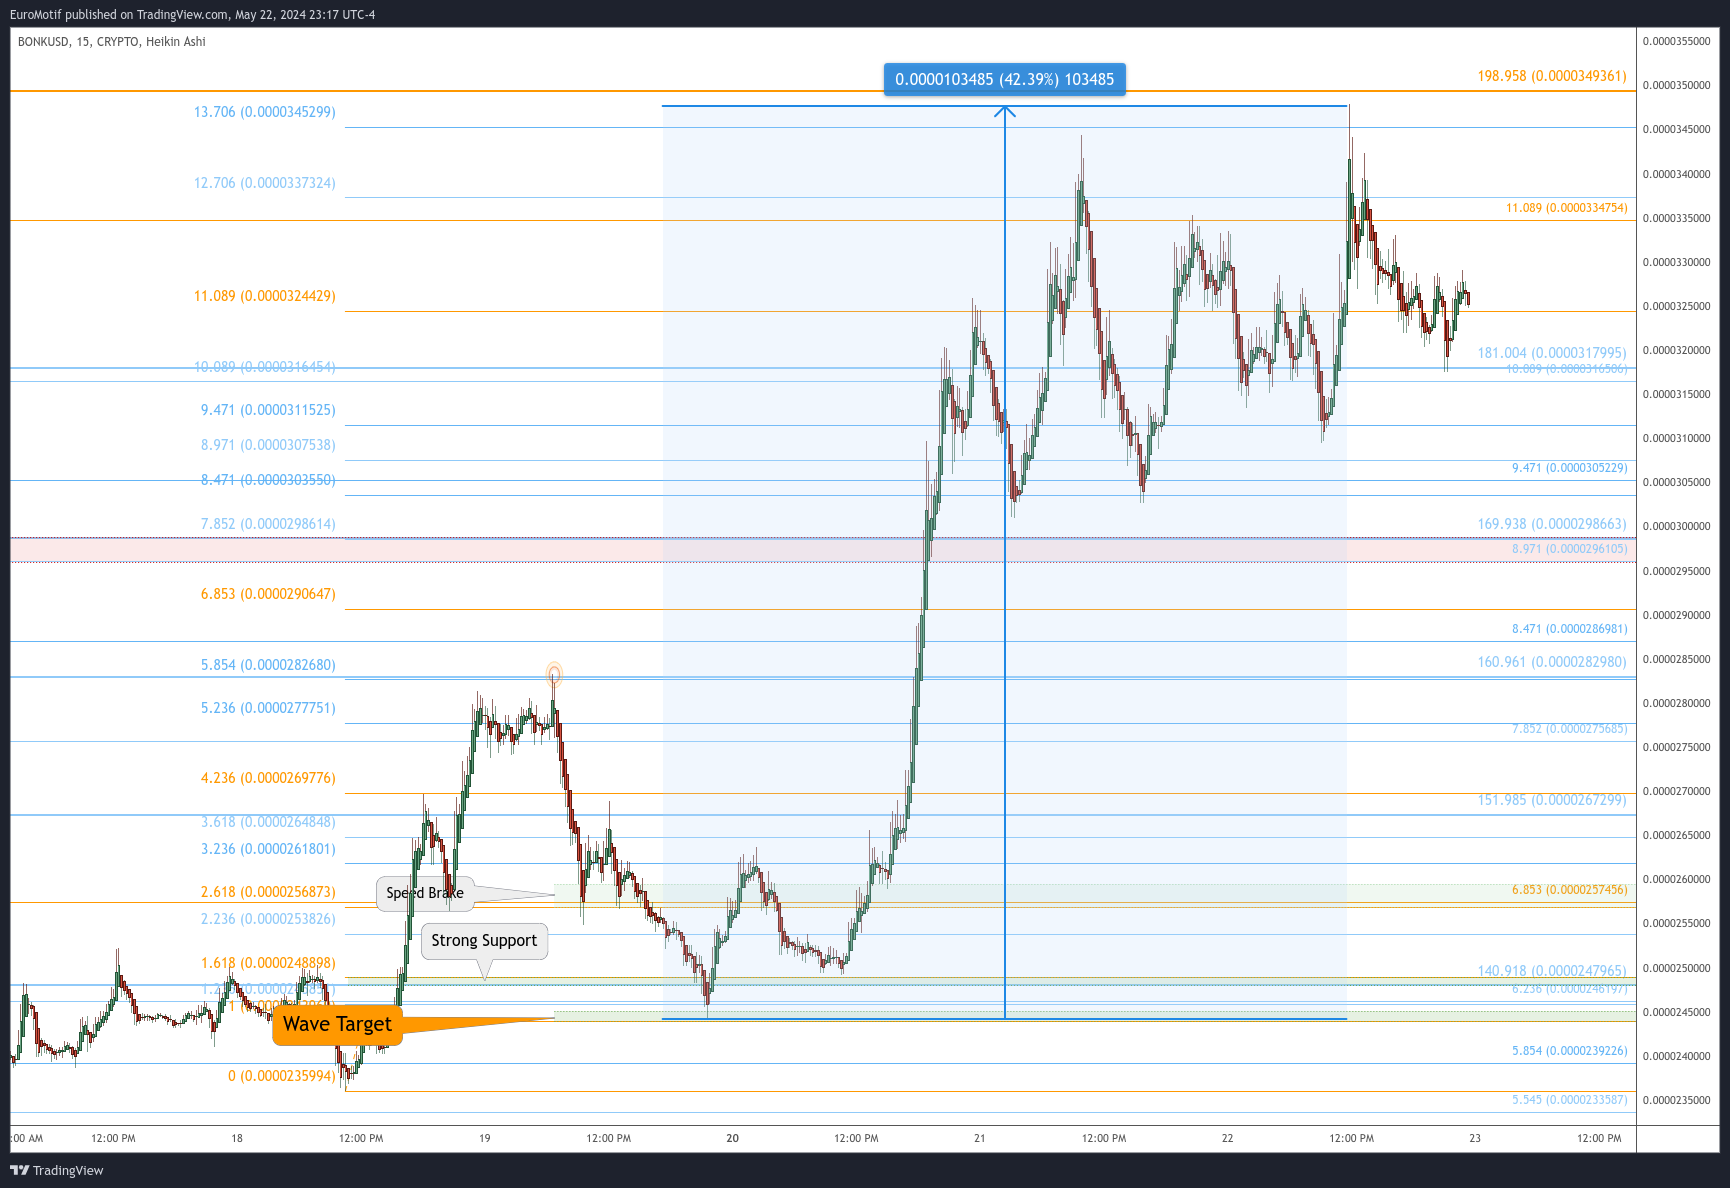The image size is (1730, 1188).
Task: Click right label 140.918 (0.0000247965)
Action: point(1552,971)
